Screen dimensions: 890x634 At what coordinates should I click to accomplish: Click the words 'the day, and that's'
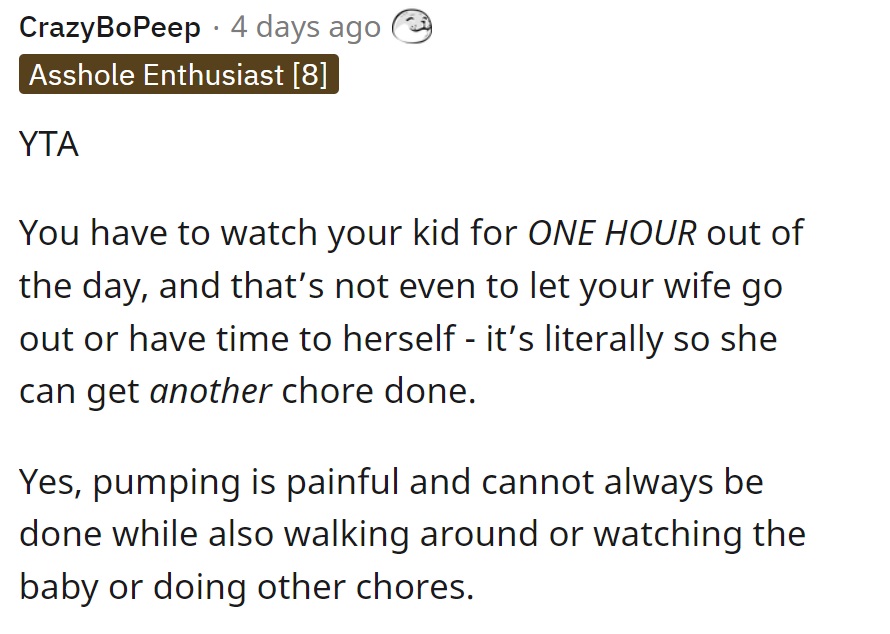pos(172,285)
